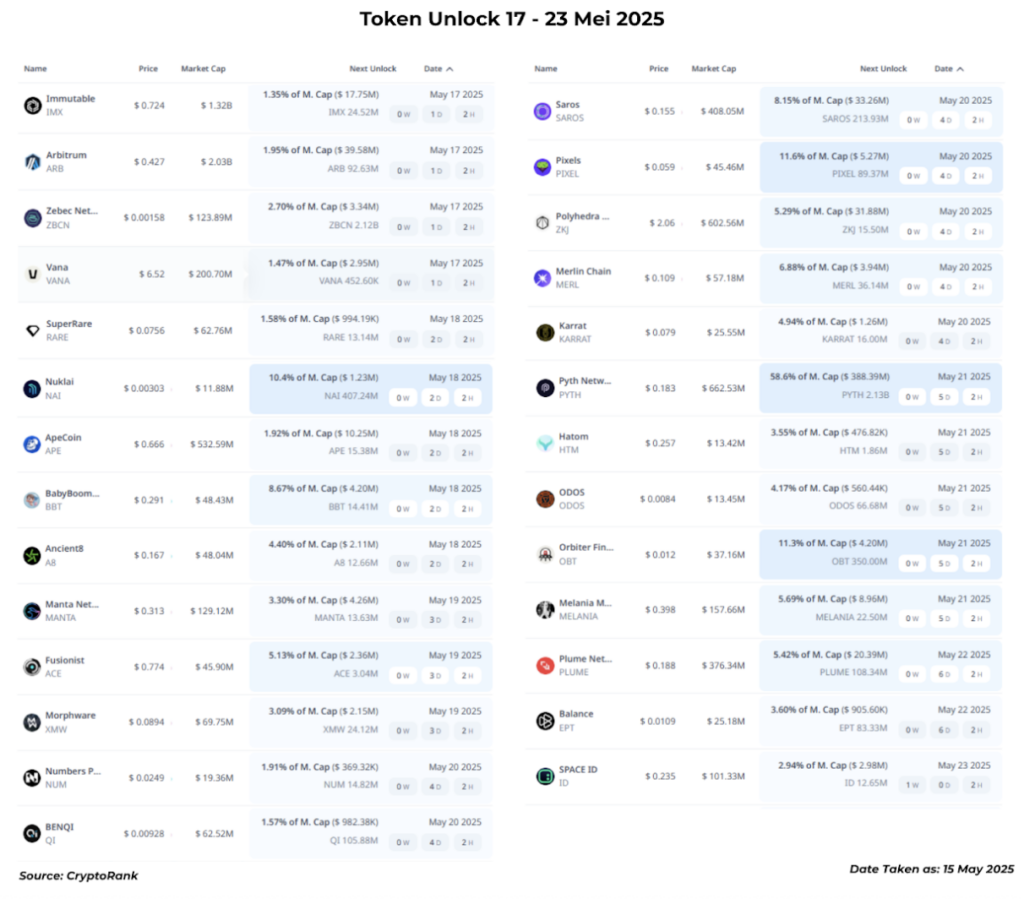Click the SPACE ID token icon
Viewport: 1024px width, 899px height.
545,776
